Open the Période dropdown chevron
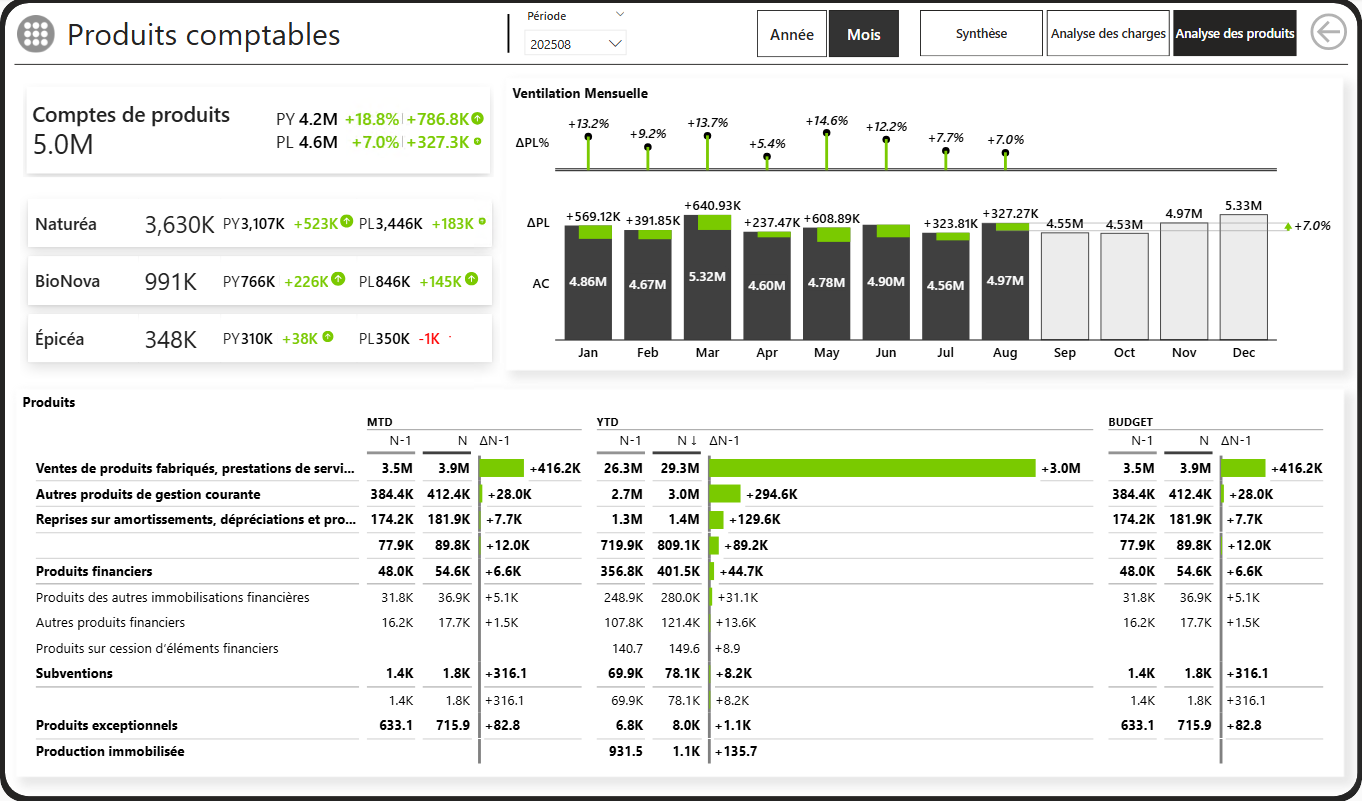This screenshot has height=801, width=1362. 619,16
